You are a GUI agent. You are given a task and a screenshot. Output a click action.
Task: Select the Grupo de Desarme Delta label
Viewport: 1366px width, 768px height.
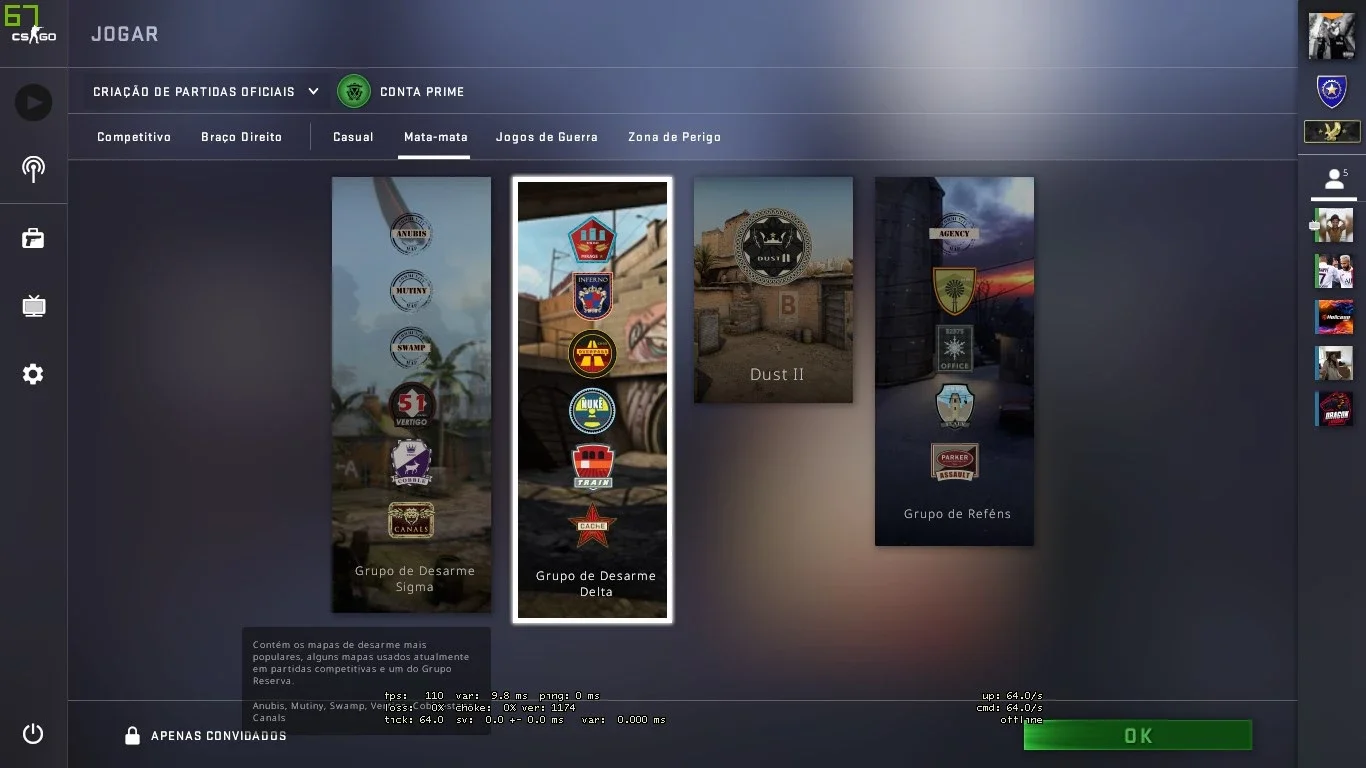(x=595, y=584)
